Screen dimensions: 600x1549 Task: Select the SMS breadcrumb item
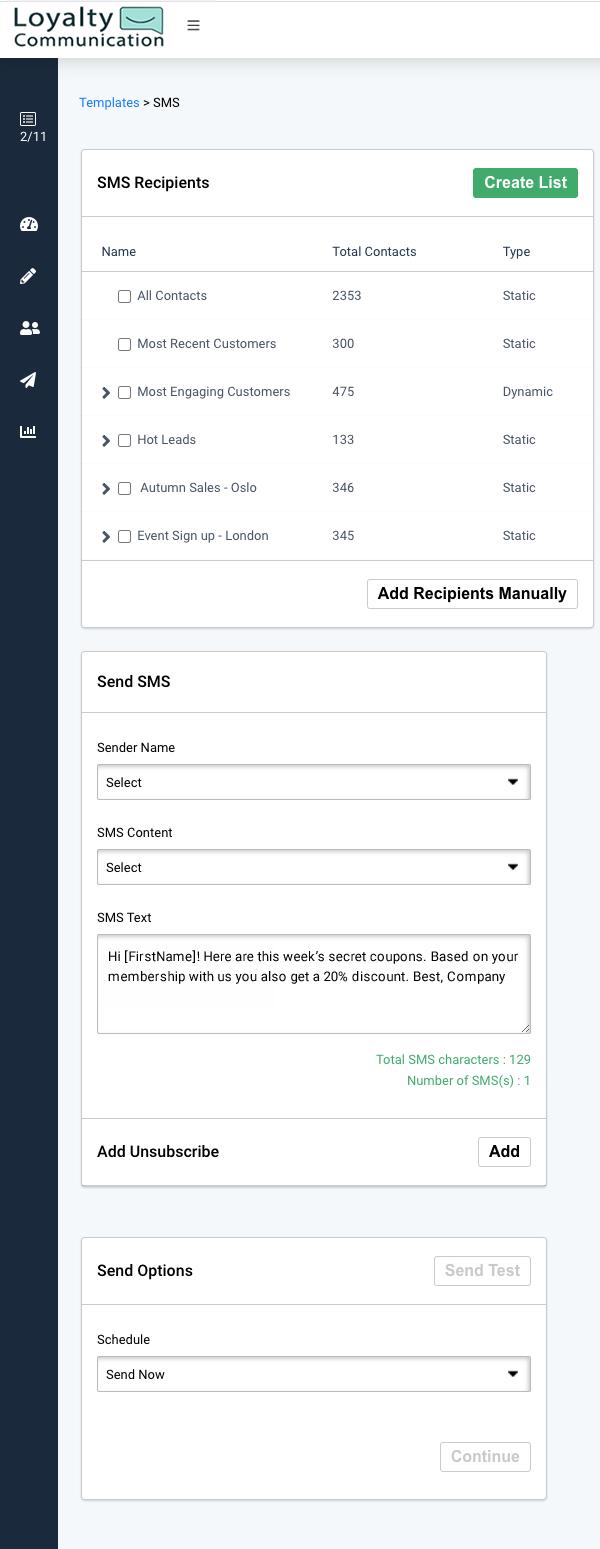click(x=166, y=102)
